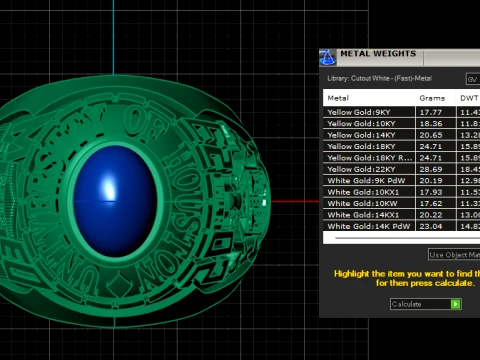Viewport: 480px width, 360px height.
Task: Click the 20.22 grams value
Action: (431, 215)
